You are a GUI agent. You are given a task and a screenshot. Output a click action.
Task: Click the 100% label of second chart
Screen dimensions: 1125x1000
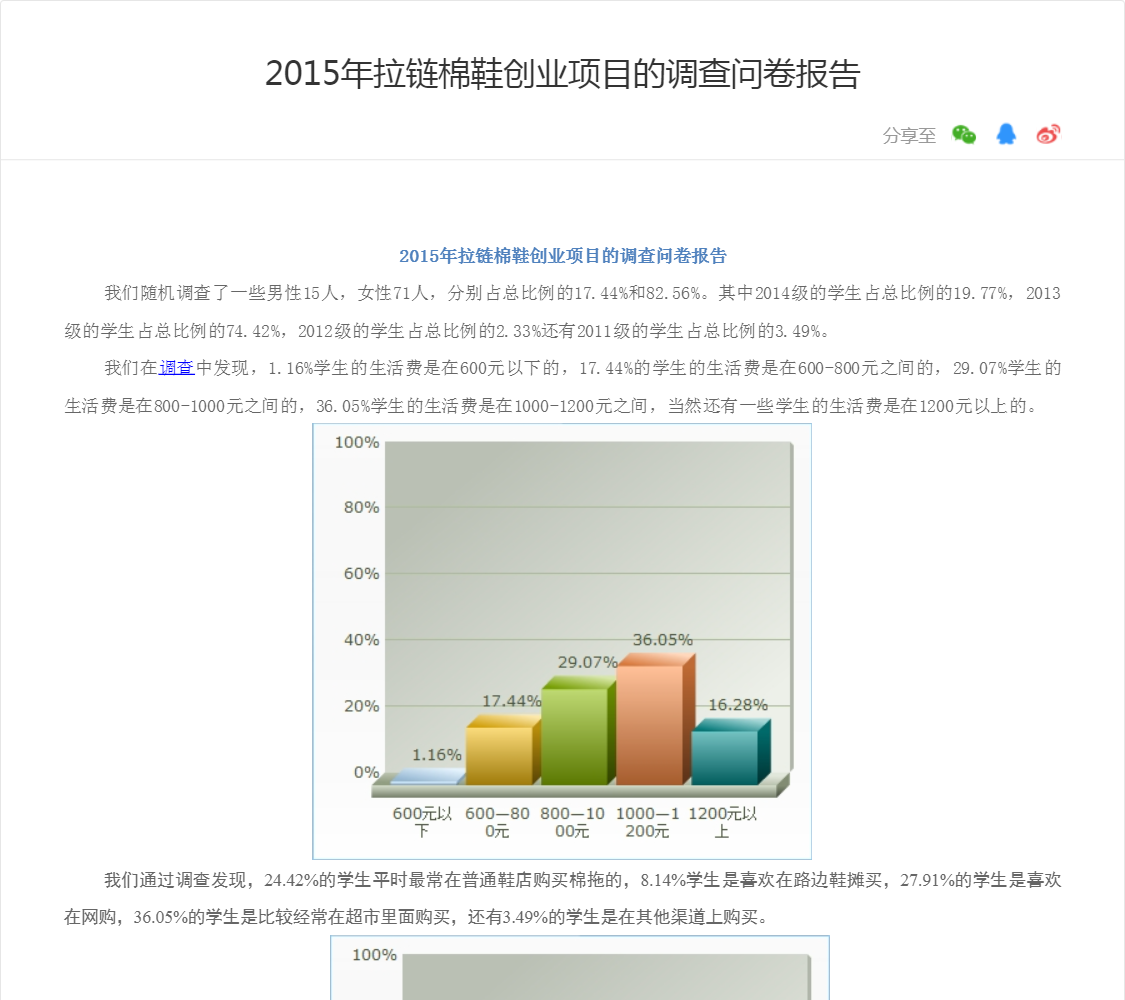pyautogui.click(x=374, y=955)
